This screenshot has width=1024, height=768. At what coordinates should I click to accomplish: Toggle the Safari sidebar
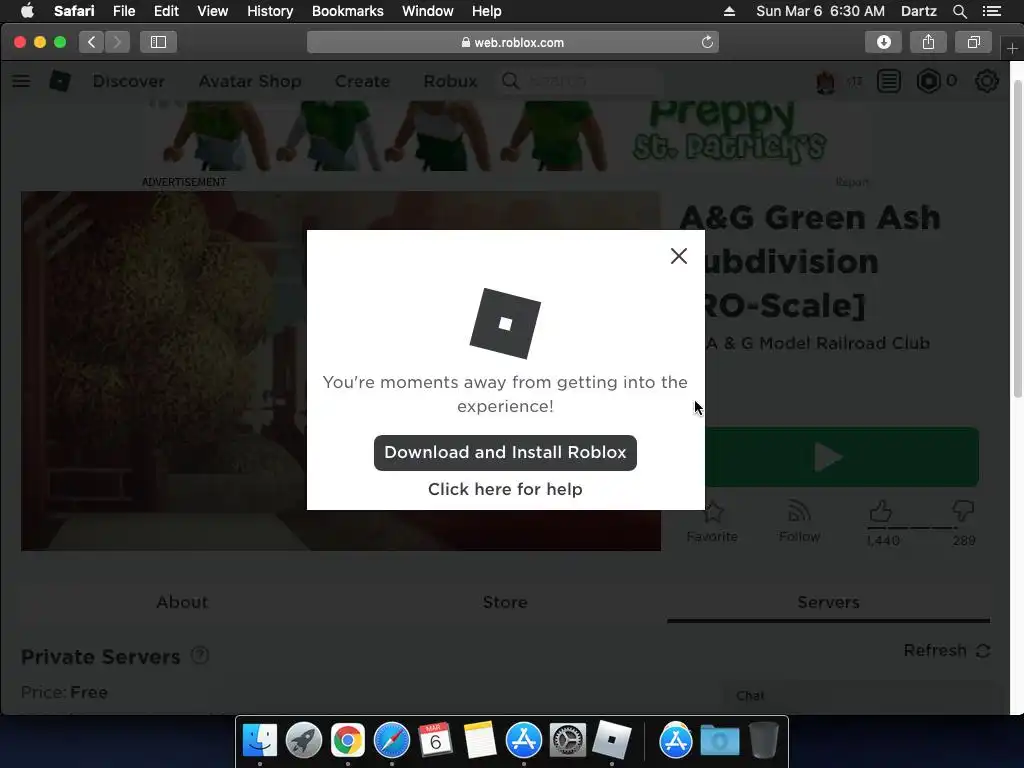click(x=158, y=42)
